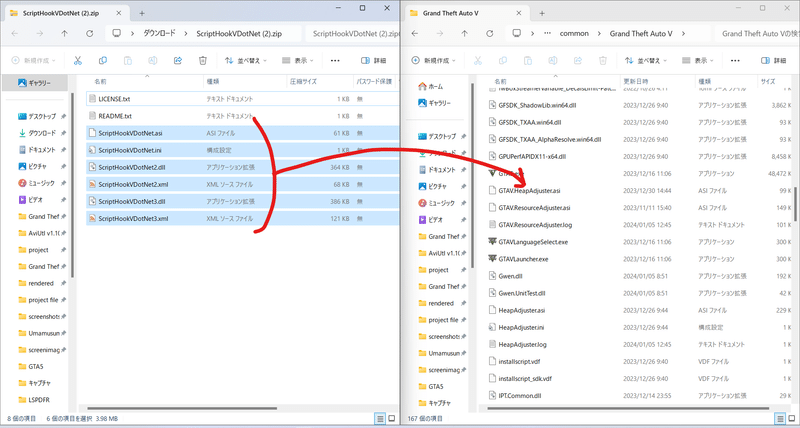Toggle the 詳細 details pane in the zip window
Screen dimensions: 800x428
click(x=373, y=60)
